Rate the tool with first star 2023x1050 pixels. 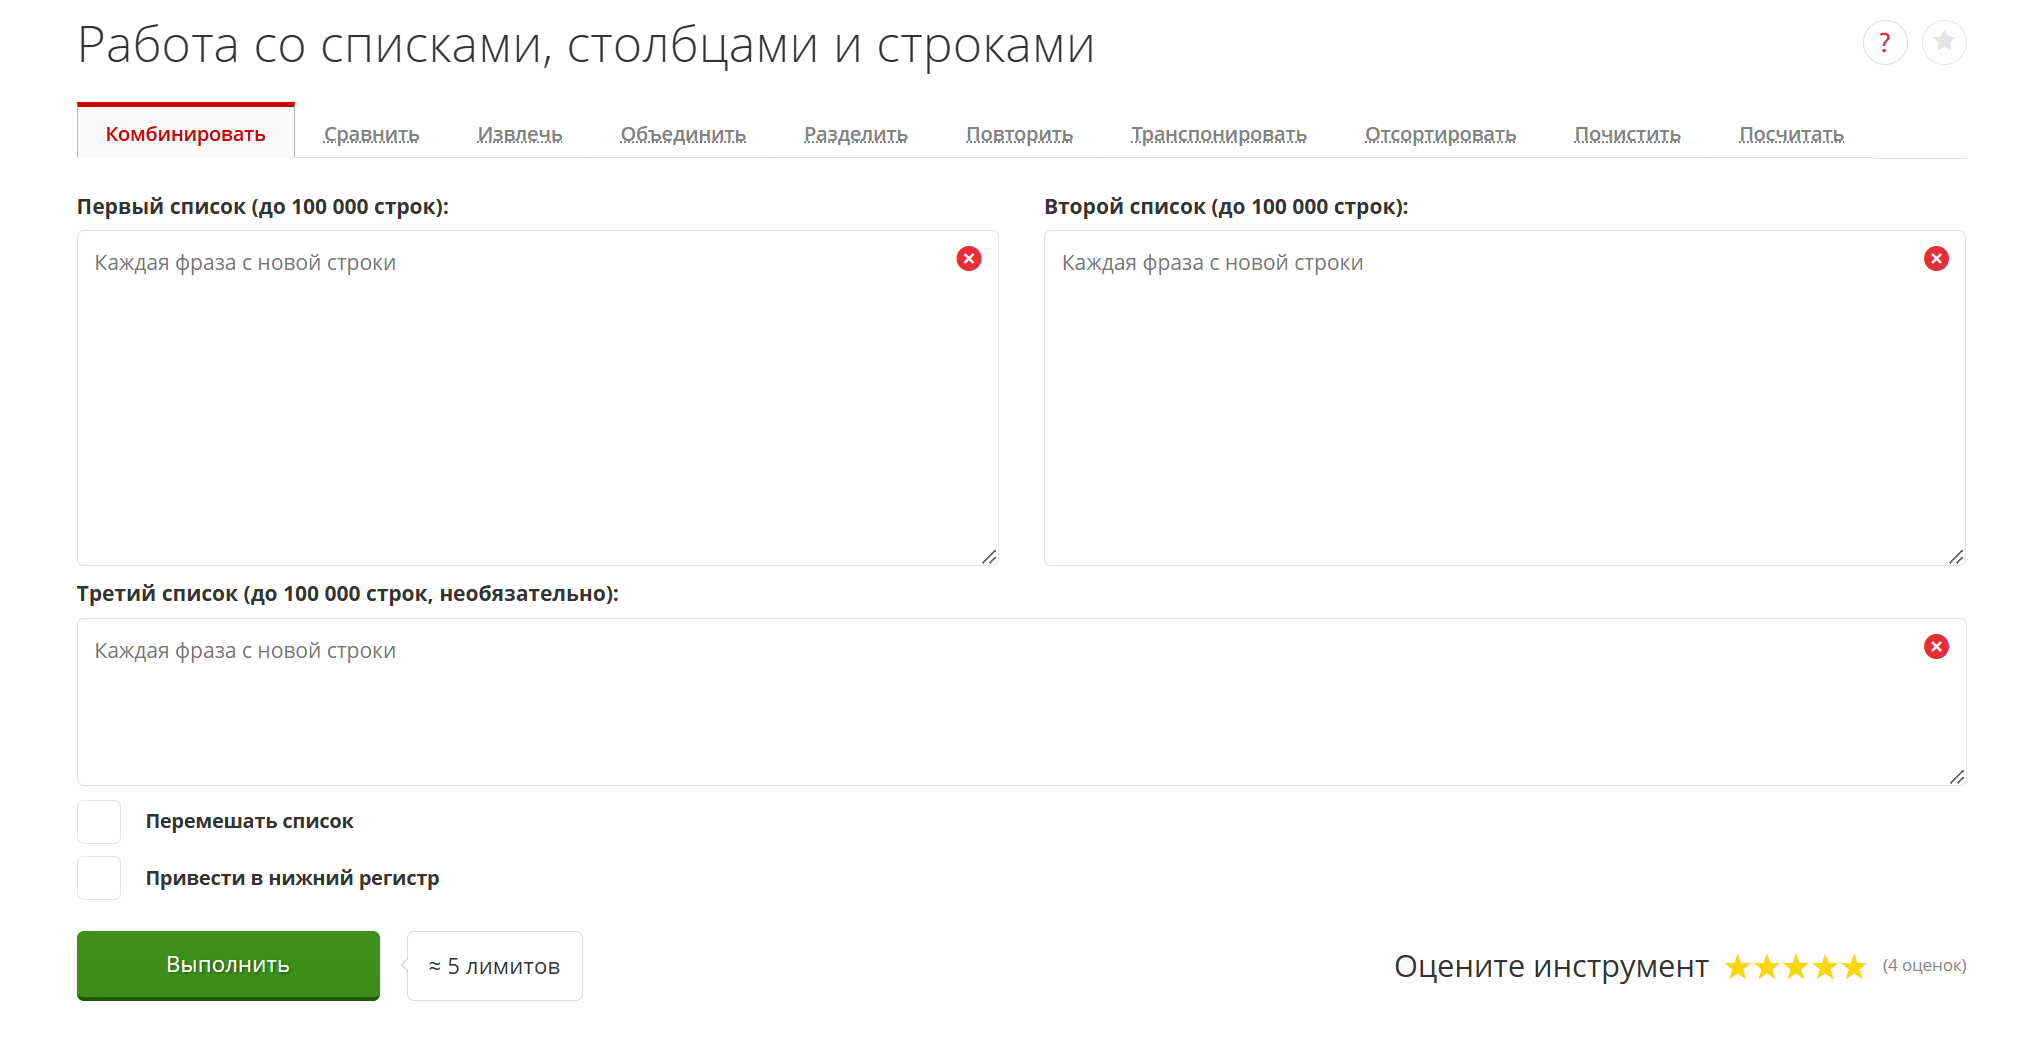click(1738, 967)
